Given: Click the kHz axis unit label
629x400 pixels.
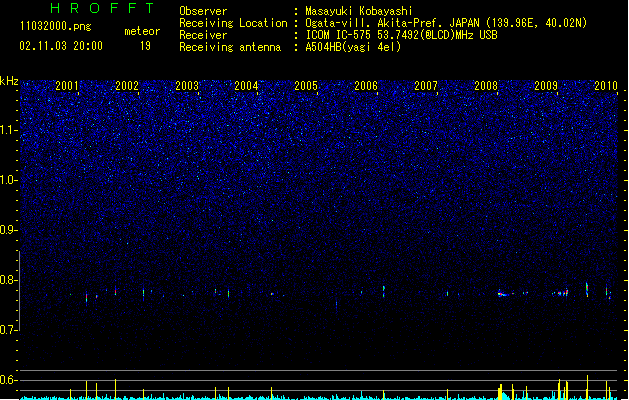Looking at the screenshot, I should pos(9,81).
